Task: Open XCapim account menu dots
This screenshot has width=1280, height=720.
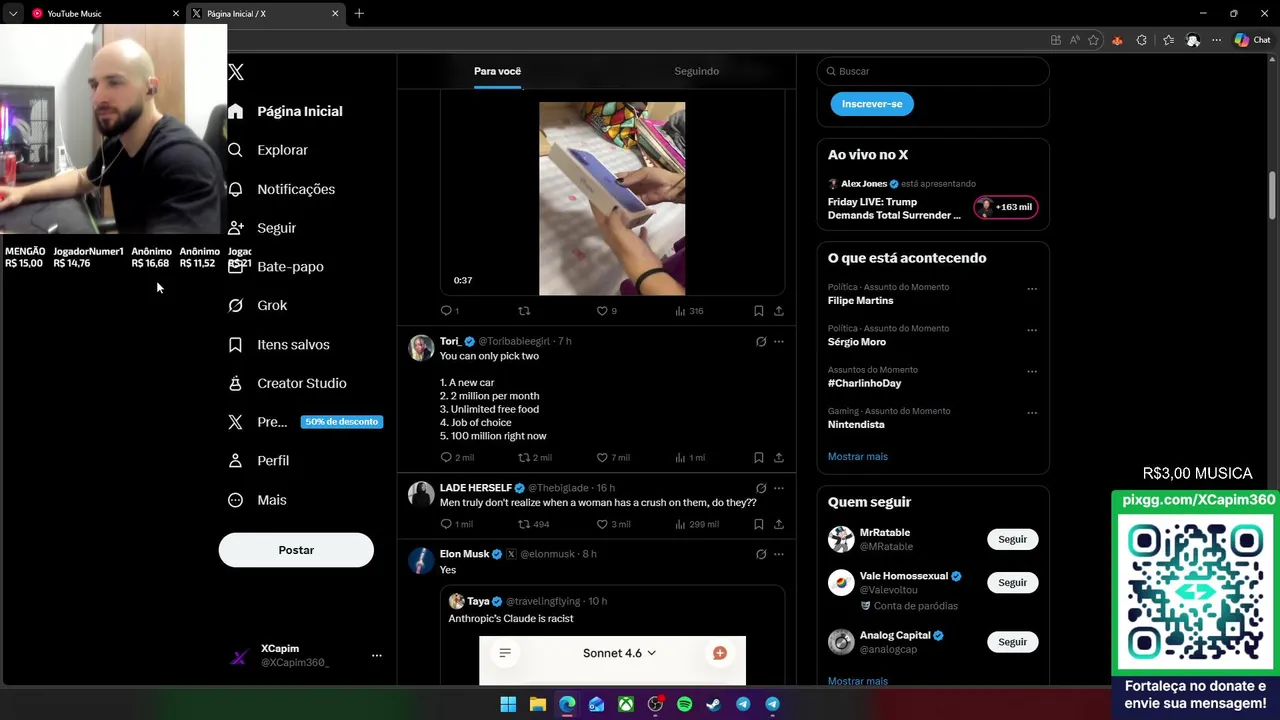Action: pos(377,656)
